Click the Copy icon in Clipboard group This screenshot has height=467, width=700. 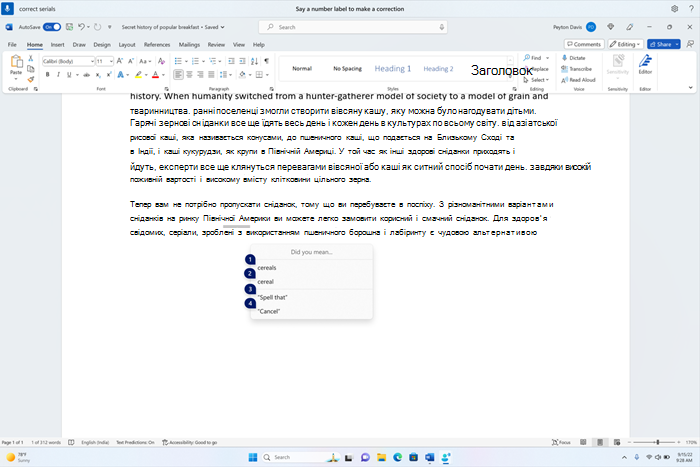[30, 69]
